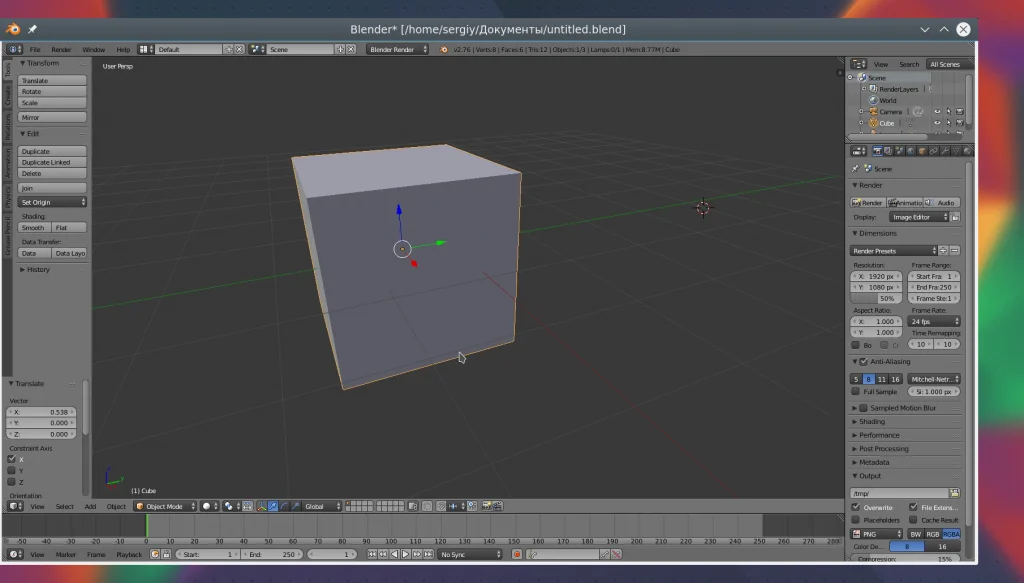Screen dimensions: 1024x583
Task: Disable the Overwrite checkbox
Action: click(x=855, y=507)
